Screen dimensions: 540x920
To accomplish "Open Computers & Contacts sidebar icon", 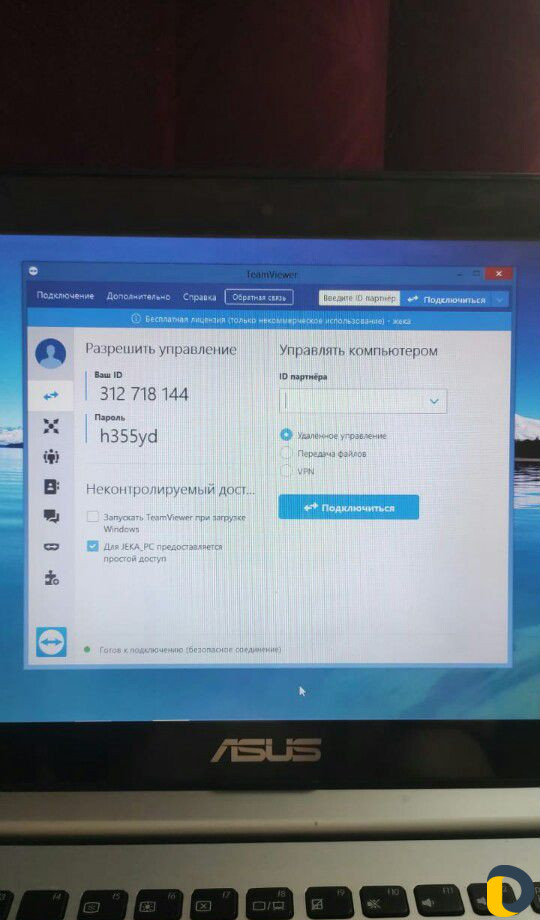I will (x=51, y=456).
